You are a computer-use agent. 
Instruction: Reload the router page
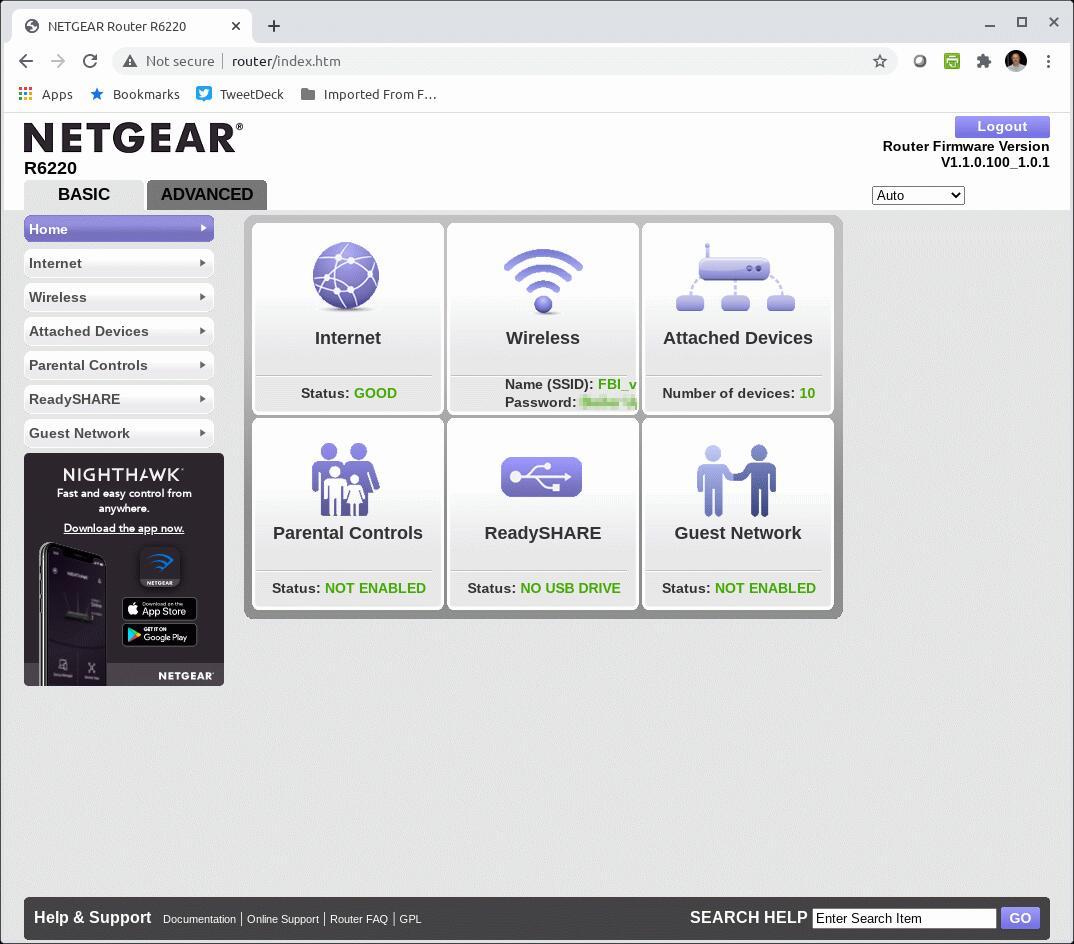pos(90,61)
